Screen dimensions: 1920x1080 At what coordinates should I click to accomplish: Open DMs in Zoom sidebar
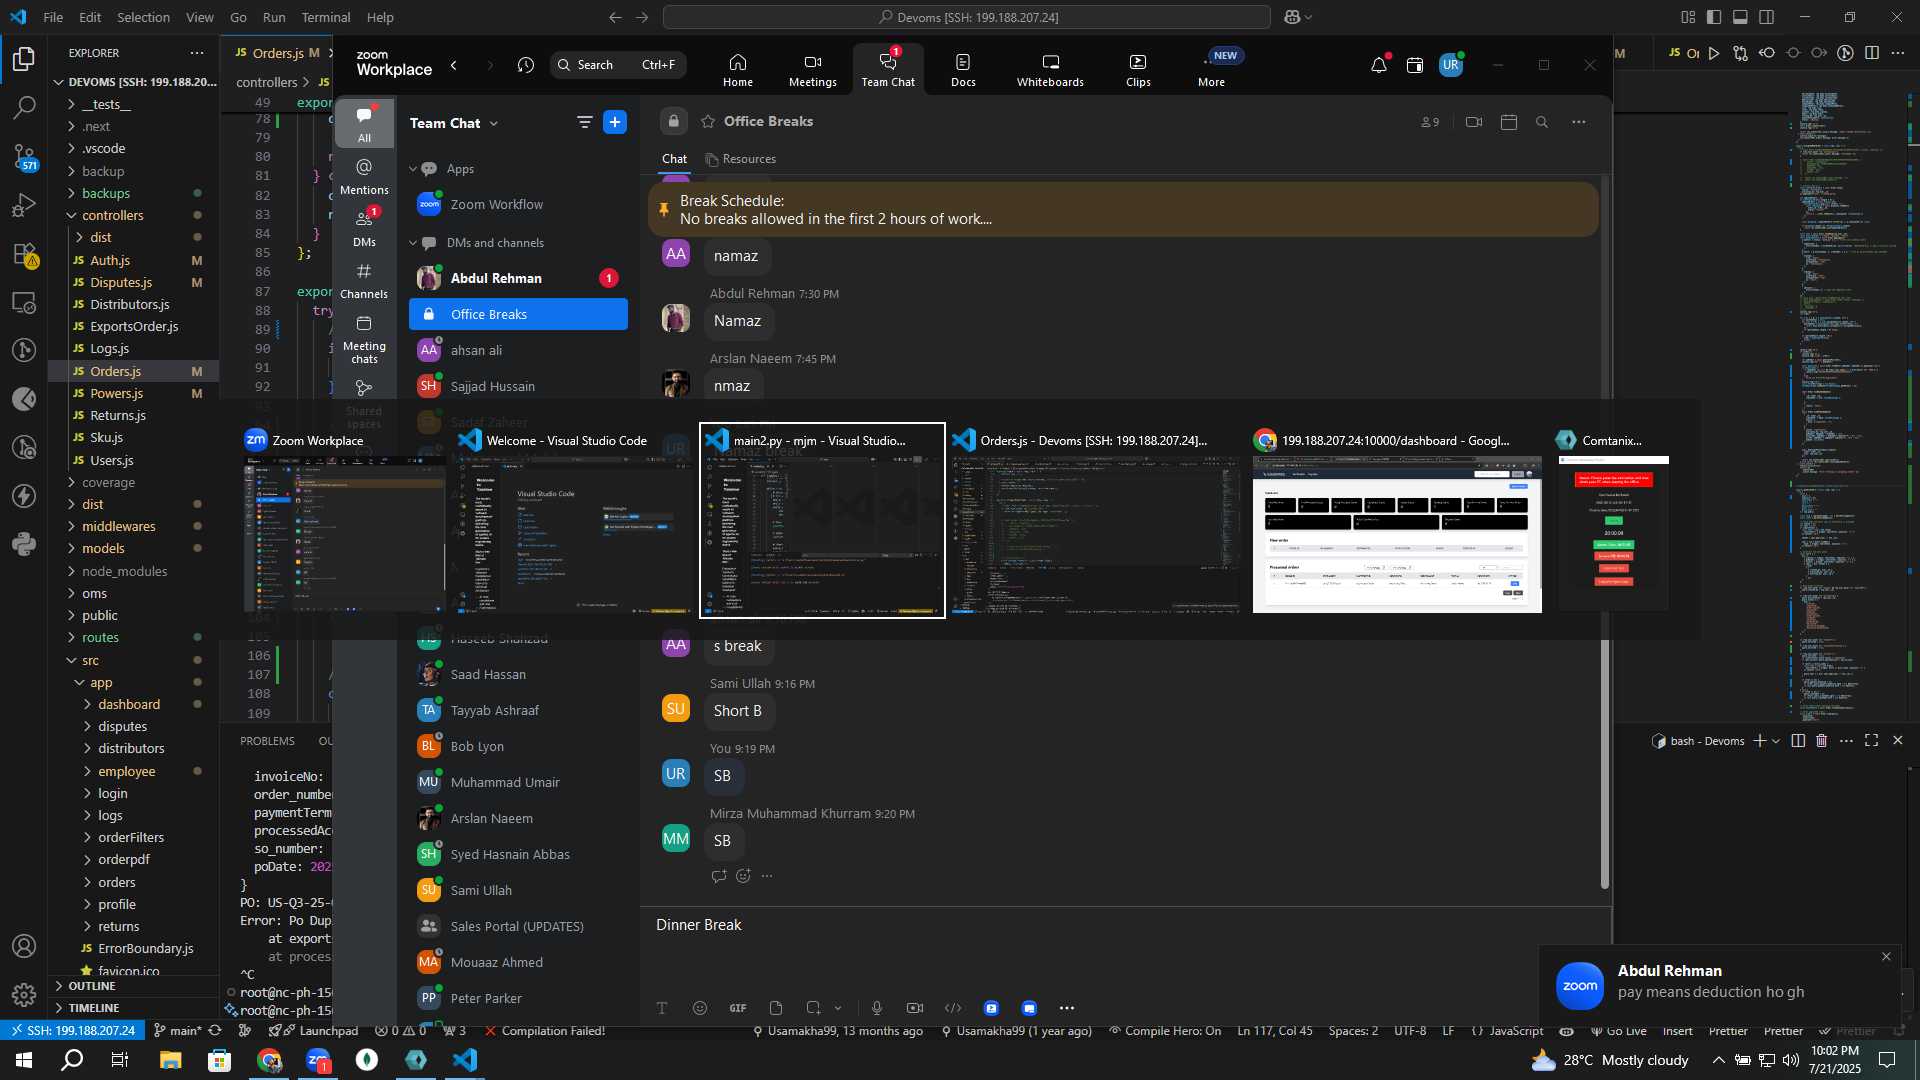[x=364, y=228]
